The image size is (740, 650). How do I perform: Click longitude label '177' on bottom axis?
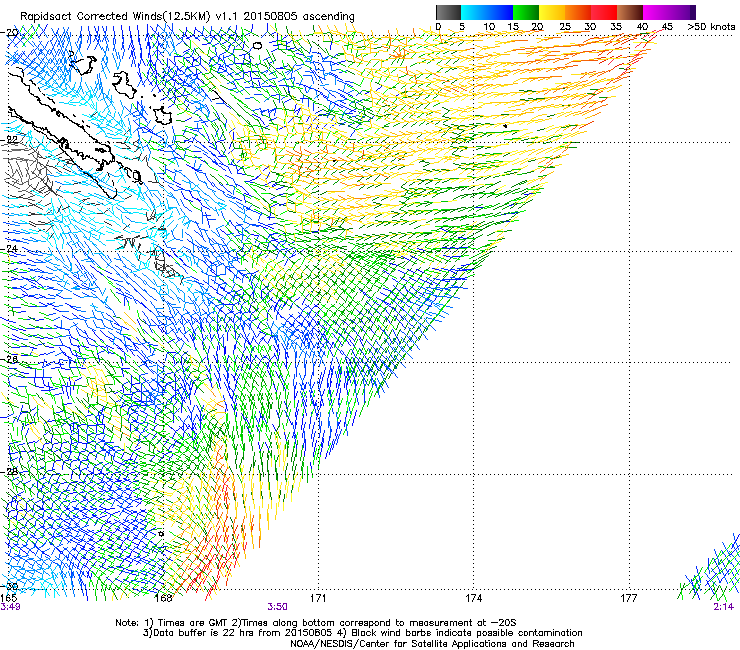click(x=629, y=598)
